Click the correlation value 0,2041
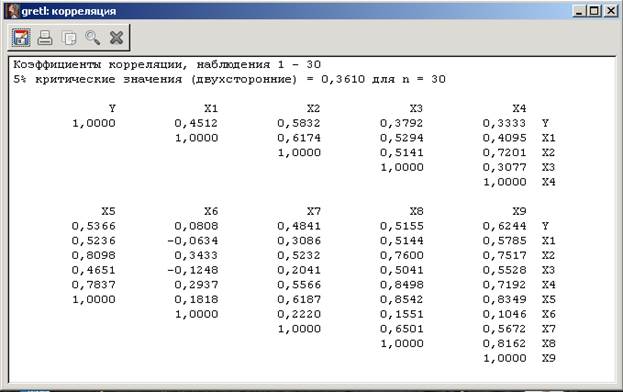Screen dimensions: 623x392 pyautogui.click(x=299, y=270)
